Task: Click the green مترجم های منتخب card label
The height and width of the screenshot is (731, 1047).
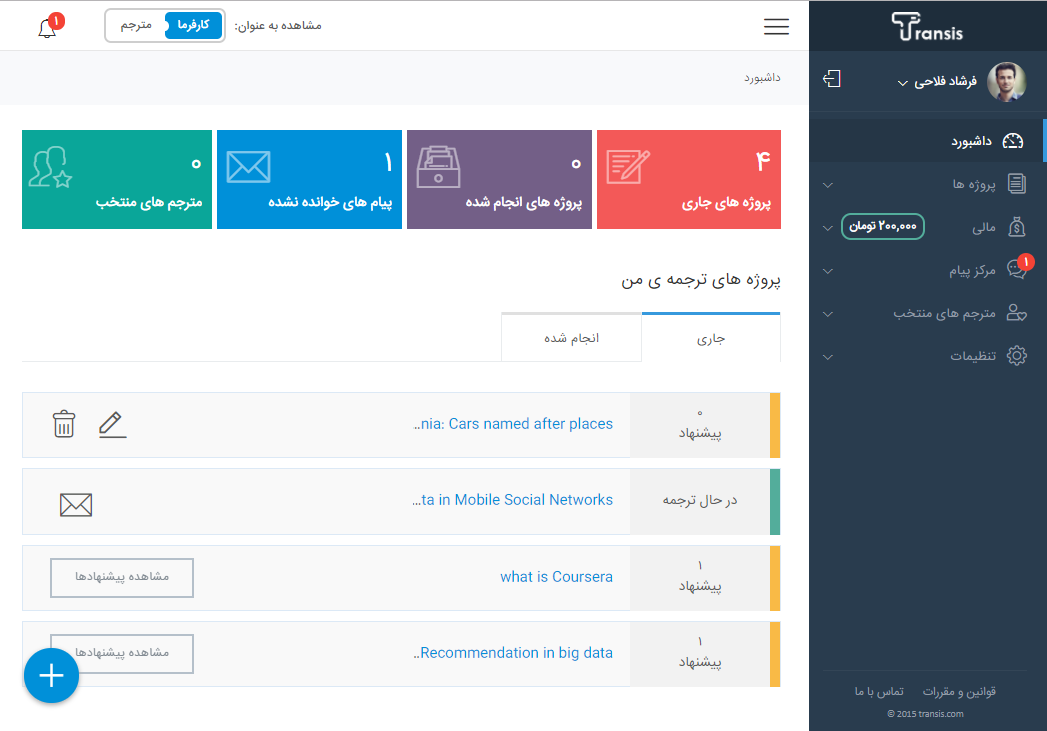Action: [149, 202]
